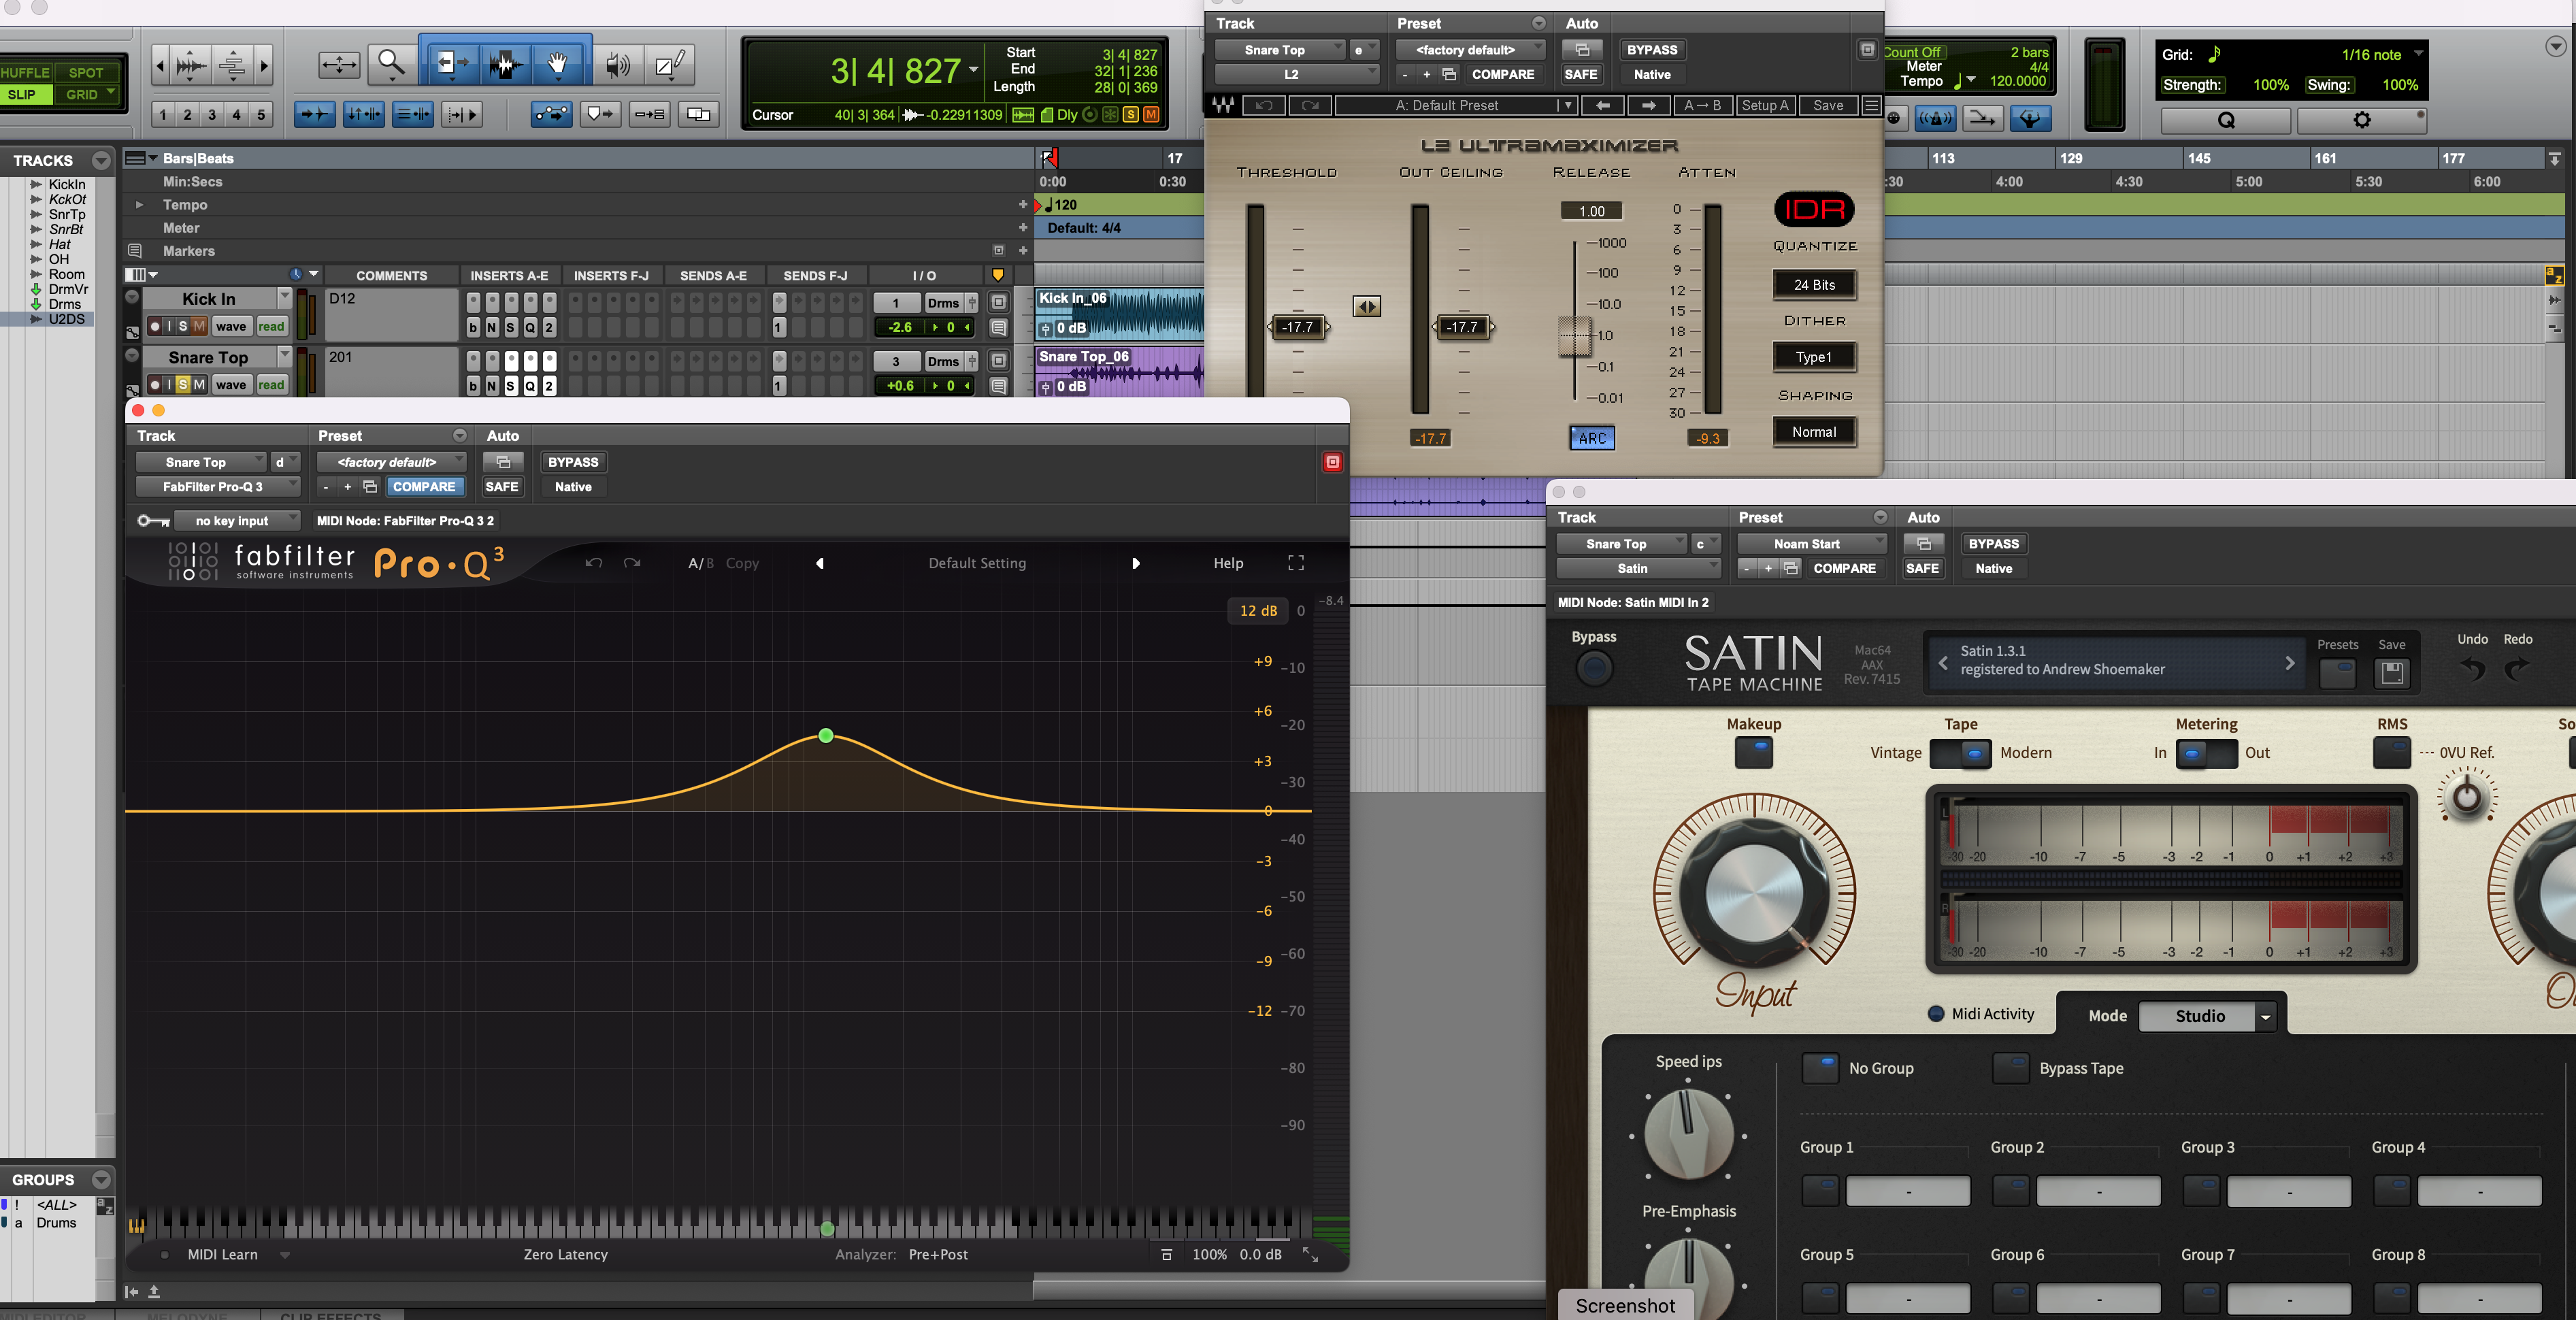Select the Zoomer tool
The height and width of the screenshot is (1320, 2576).
[391, 66]
